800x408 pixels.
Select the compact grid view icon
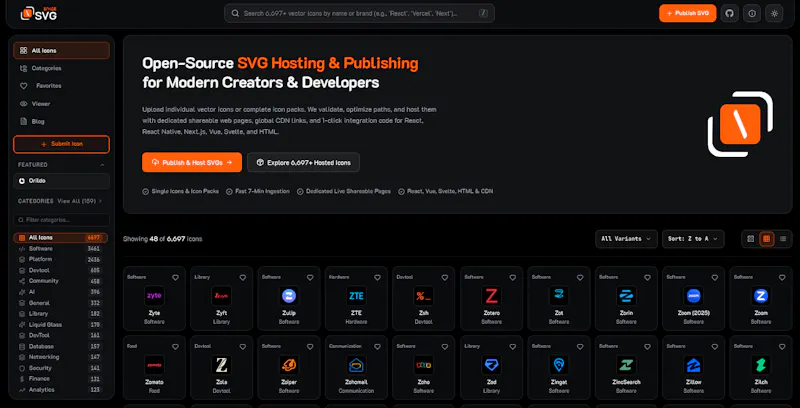[766, 239]
